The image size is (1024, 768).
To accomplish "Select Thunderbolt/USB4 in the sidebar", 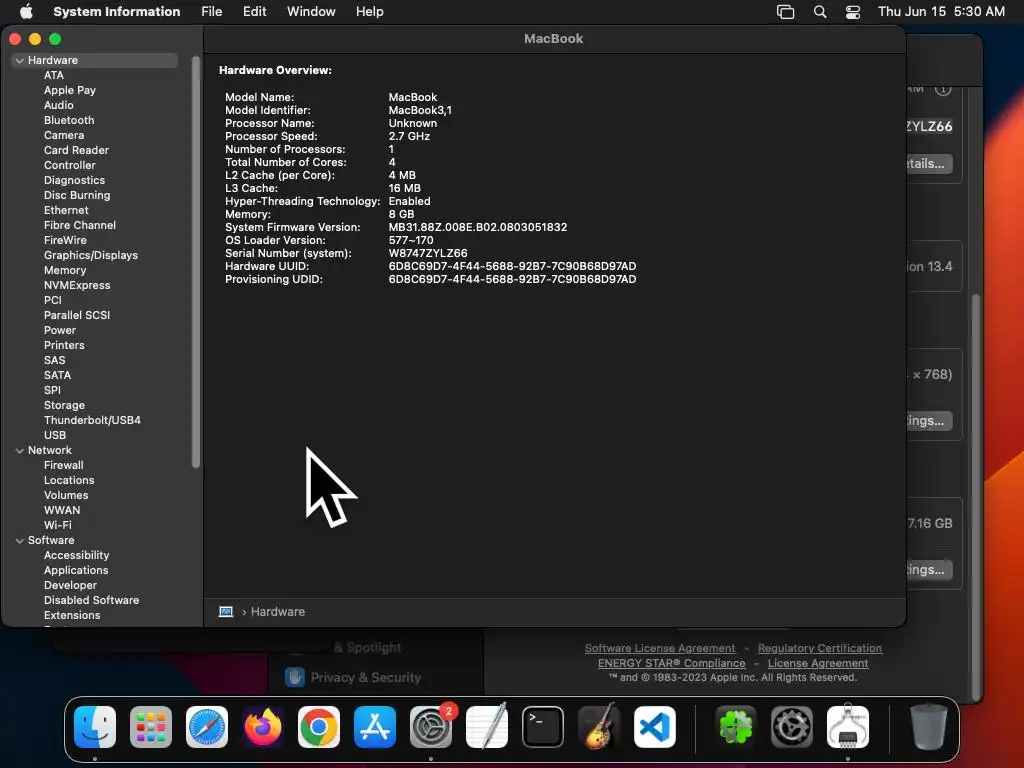I will (92, 421).
